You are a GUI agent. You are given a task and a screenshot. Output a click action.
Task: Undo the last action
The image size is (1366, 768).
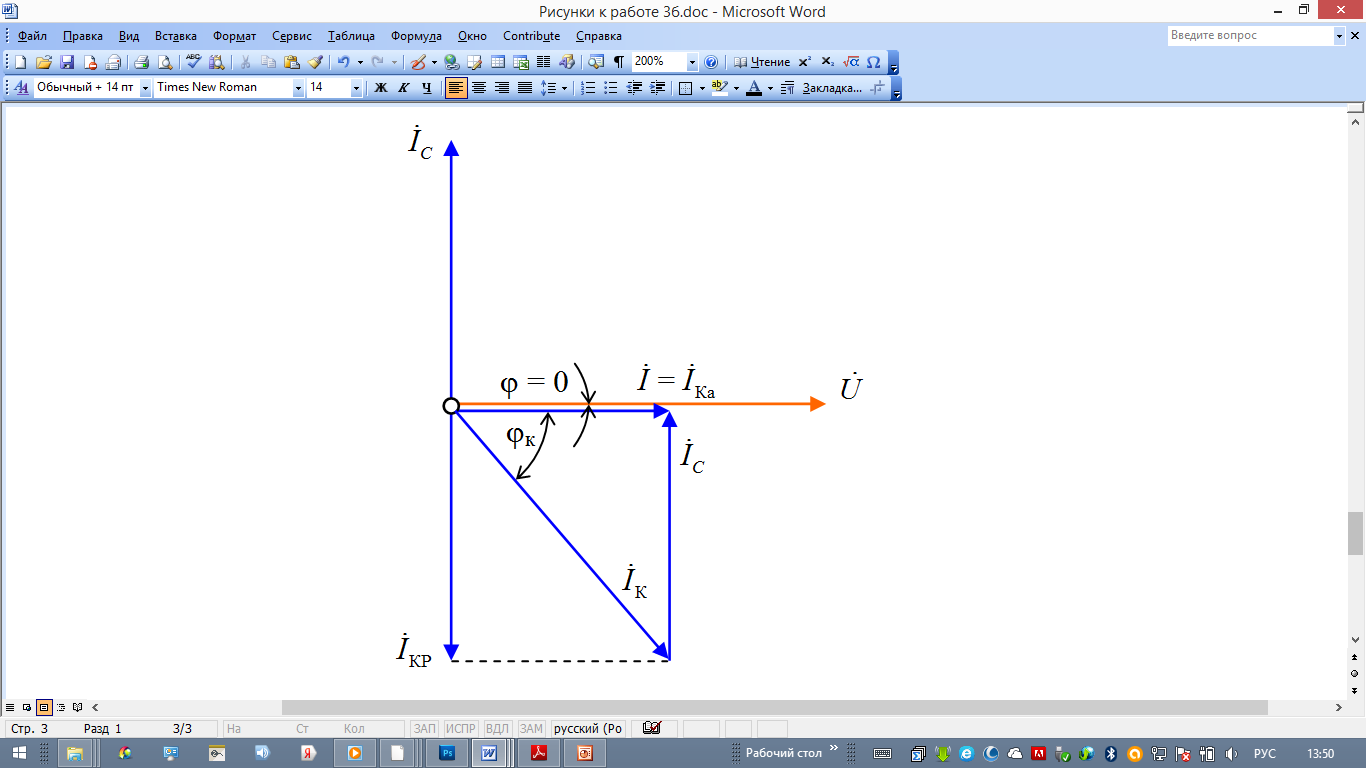click(343, 62)
